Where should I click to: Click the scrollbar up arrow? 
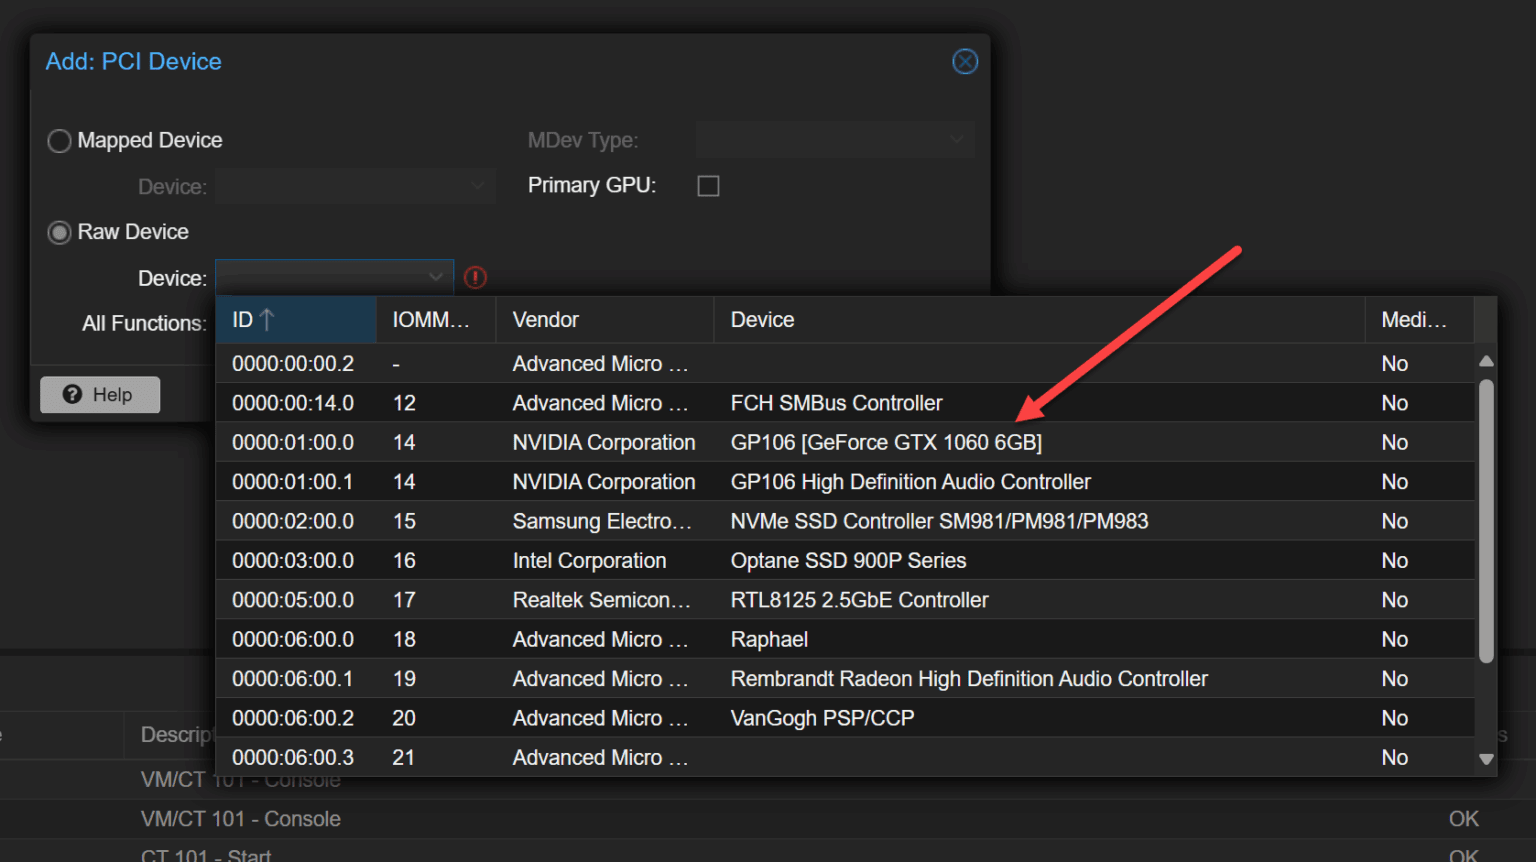(x=1487, y=360)
